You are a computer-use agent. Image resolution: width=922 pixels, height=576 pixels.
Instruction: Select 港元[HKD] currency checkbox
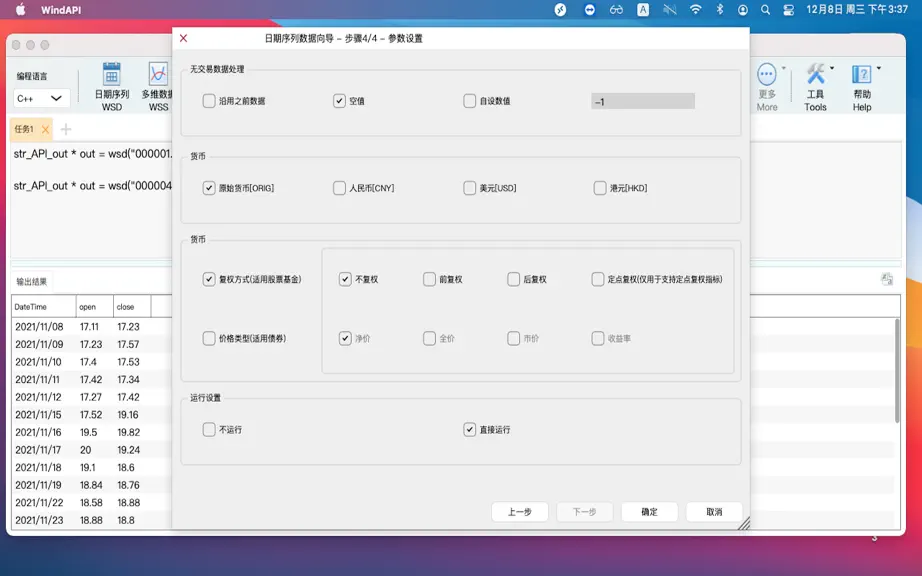pos(600,187)
